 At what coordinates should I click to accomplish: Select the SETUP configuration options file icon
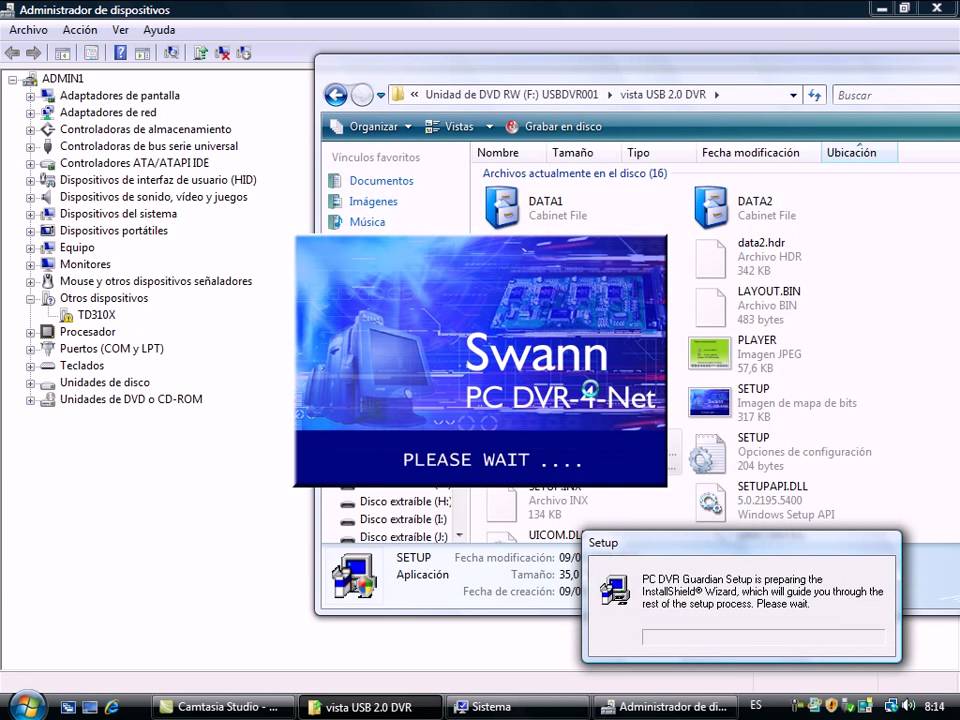point(708,453)
